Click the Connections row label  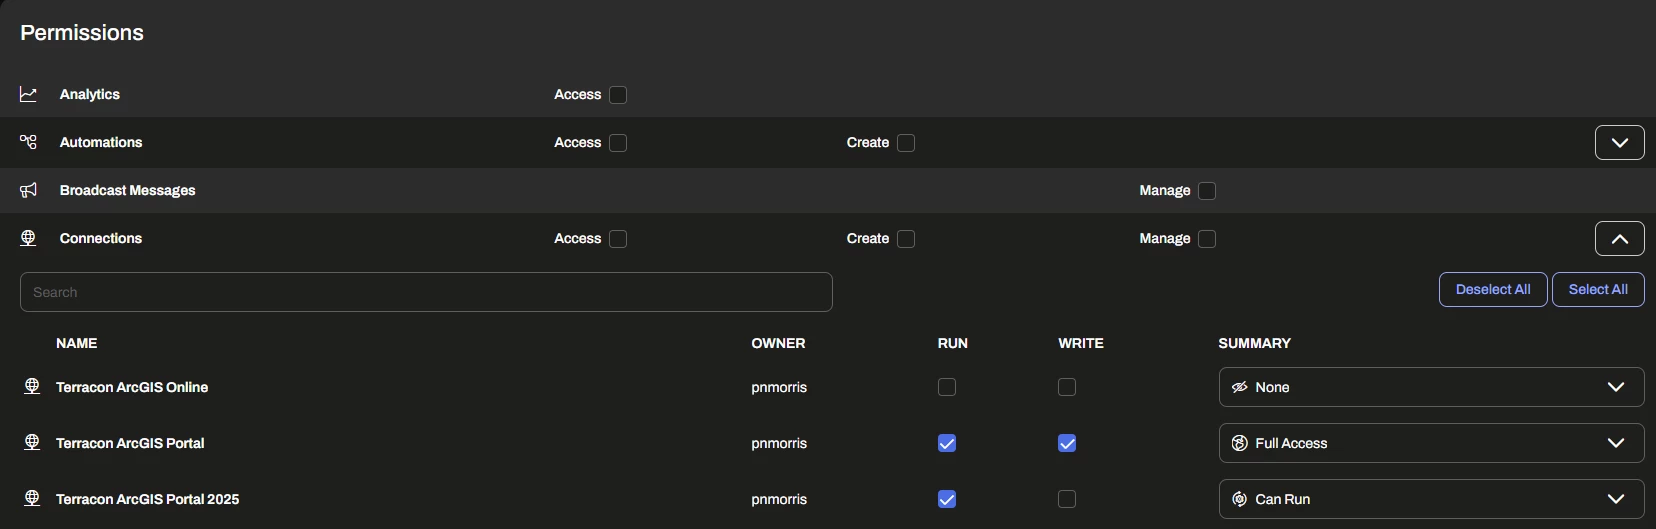[x=101, y=238]
